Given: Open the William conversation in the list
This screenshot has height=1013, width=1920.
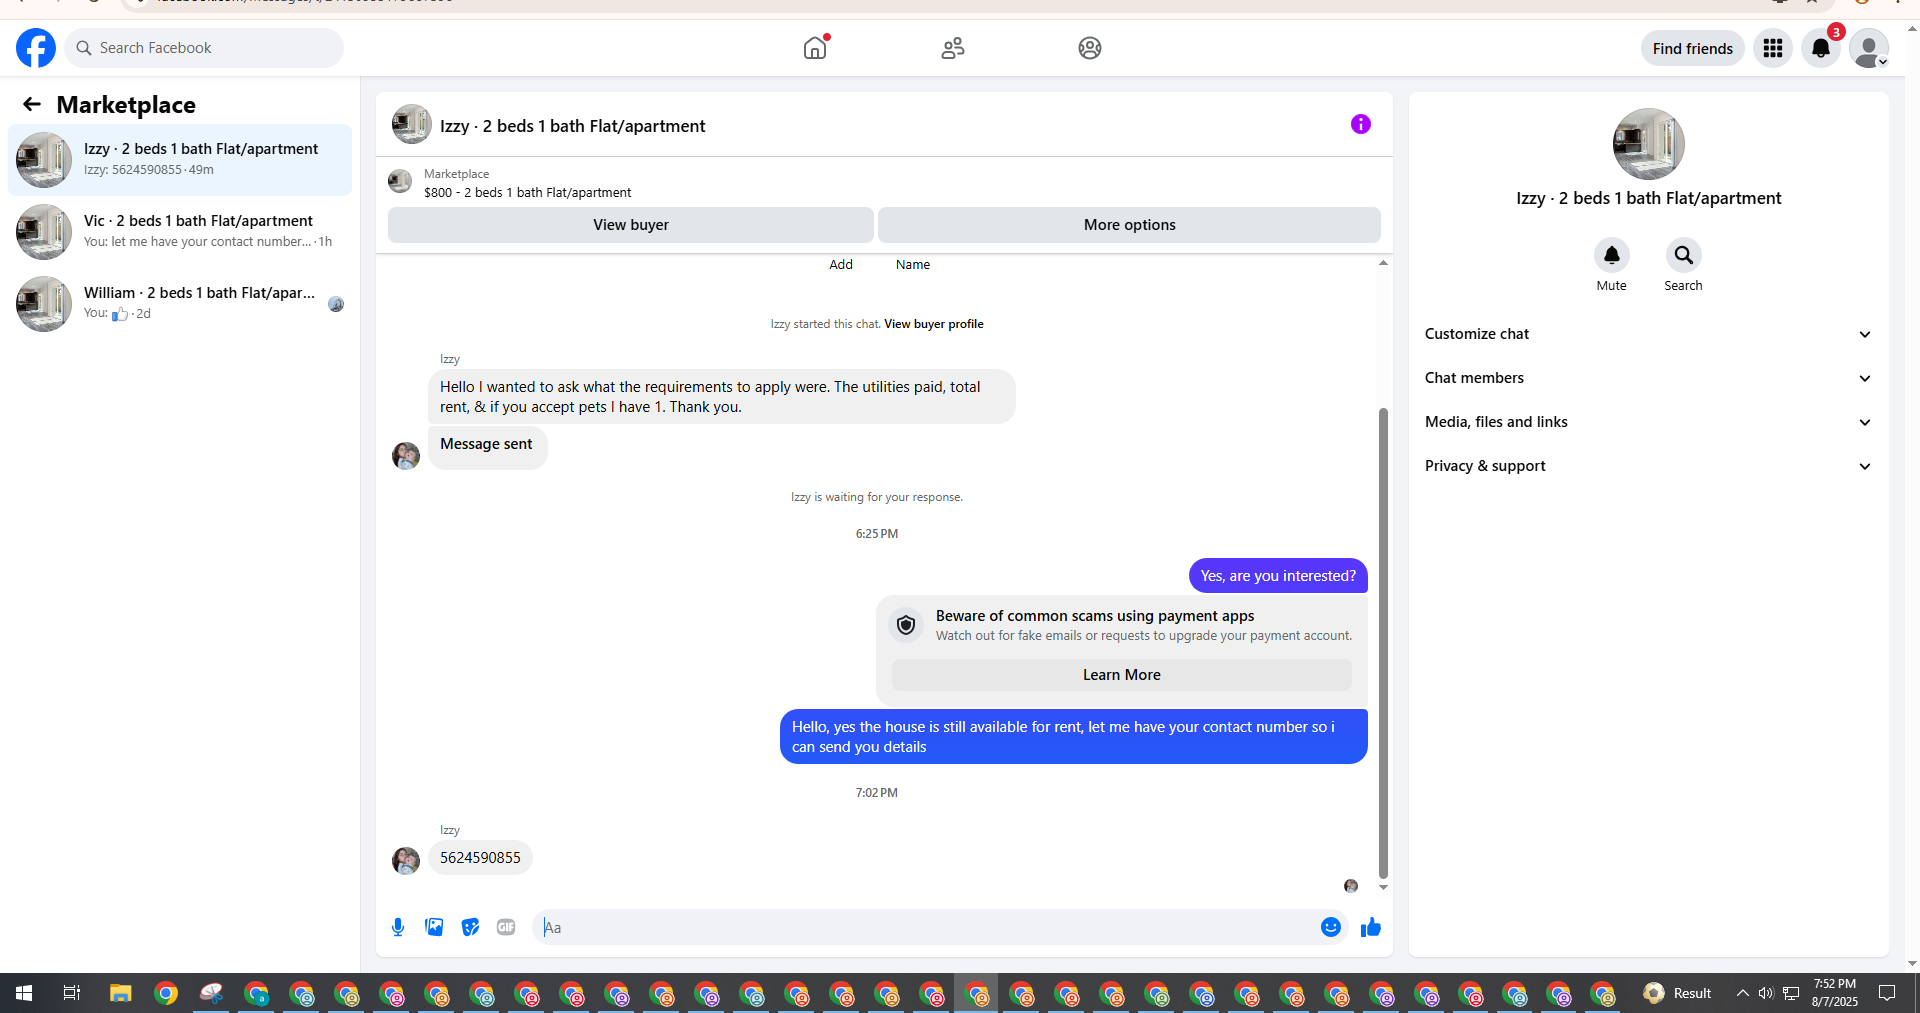Looking at the screenshot, I should point(180,304).
